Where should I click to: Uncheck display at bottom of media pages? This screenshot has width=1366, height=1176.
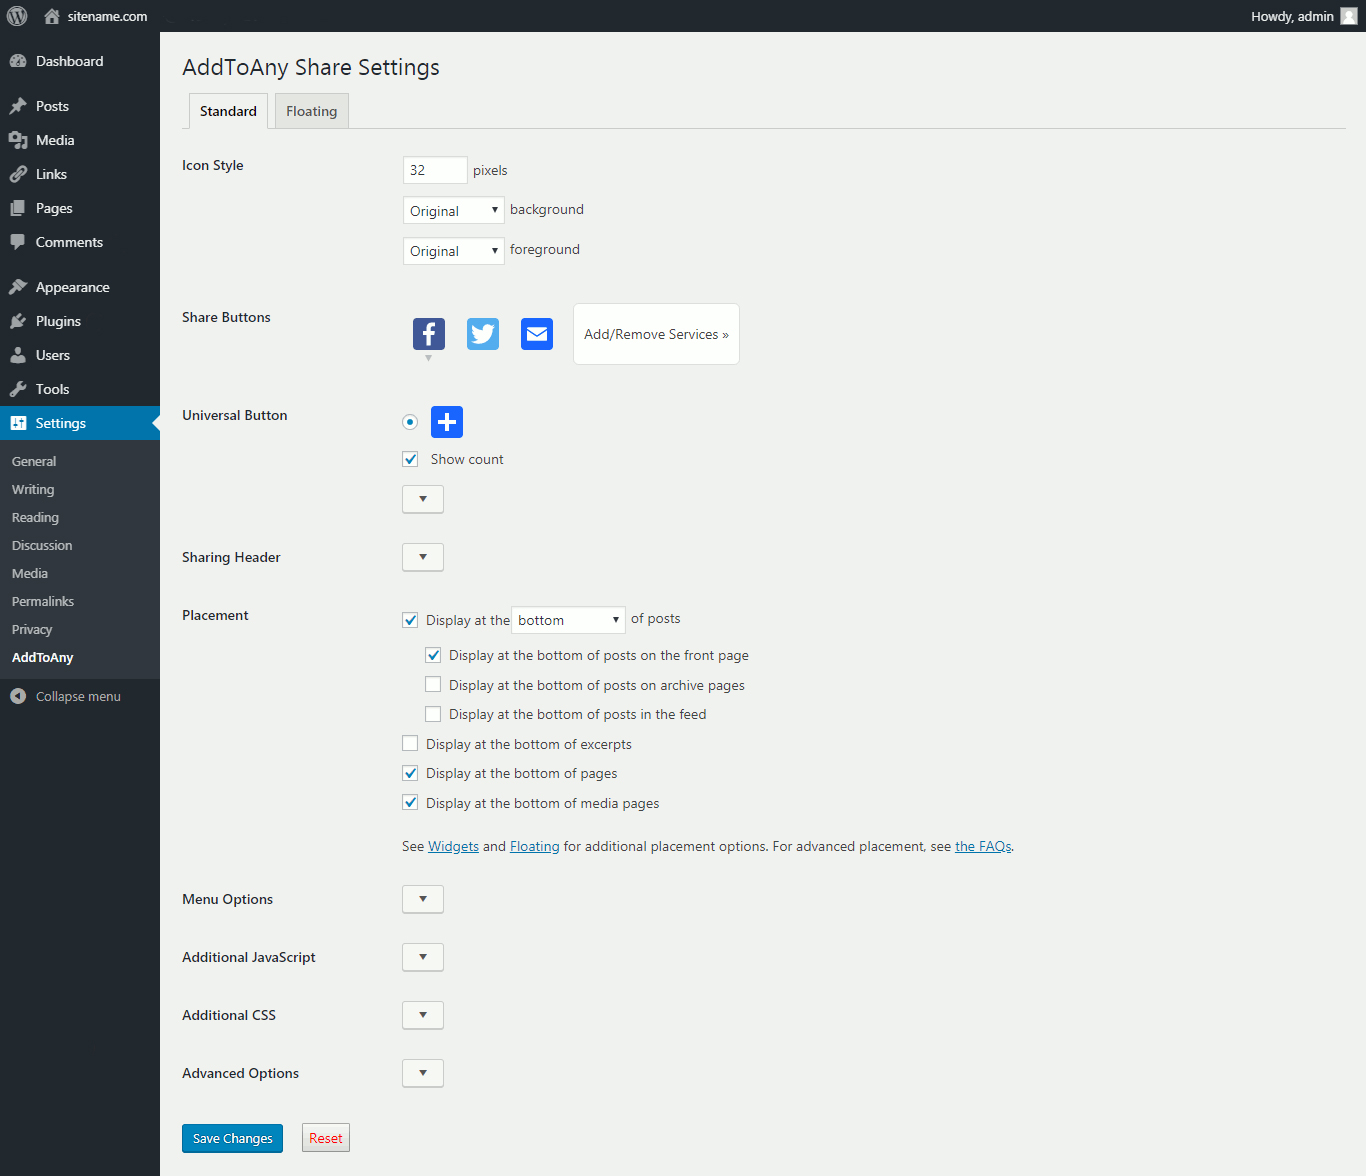coord(410,803)
